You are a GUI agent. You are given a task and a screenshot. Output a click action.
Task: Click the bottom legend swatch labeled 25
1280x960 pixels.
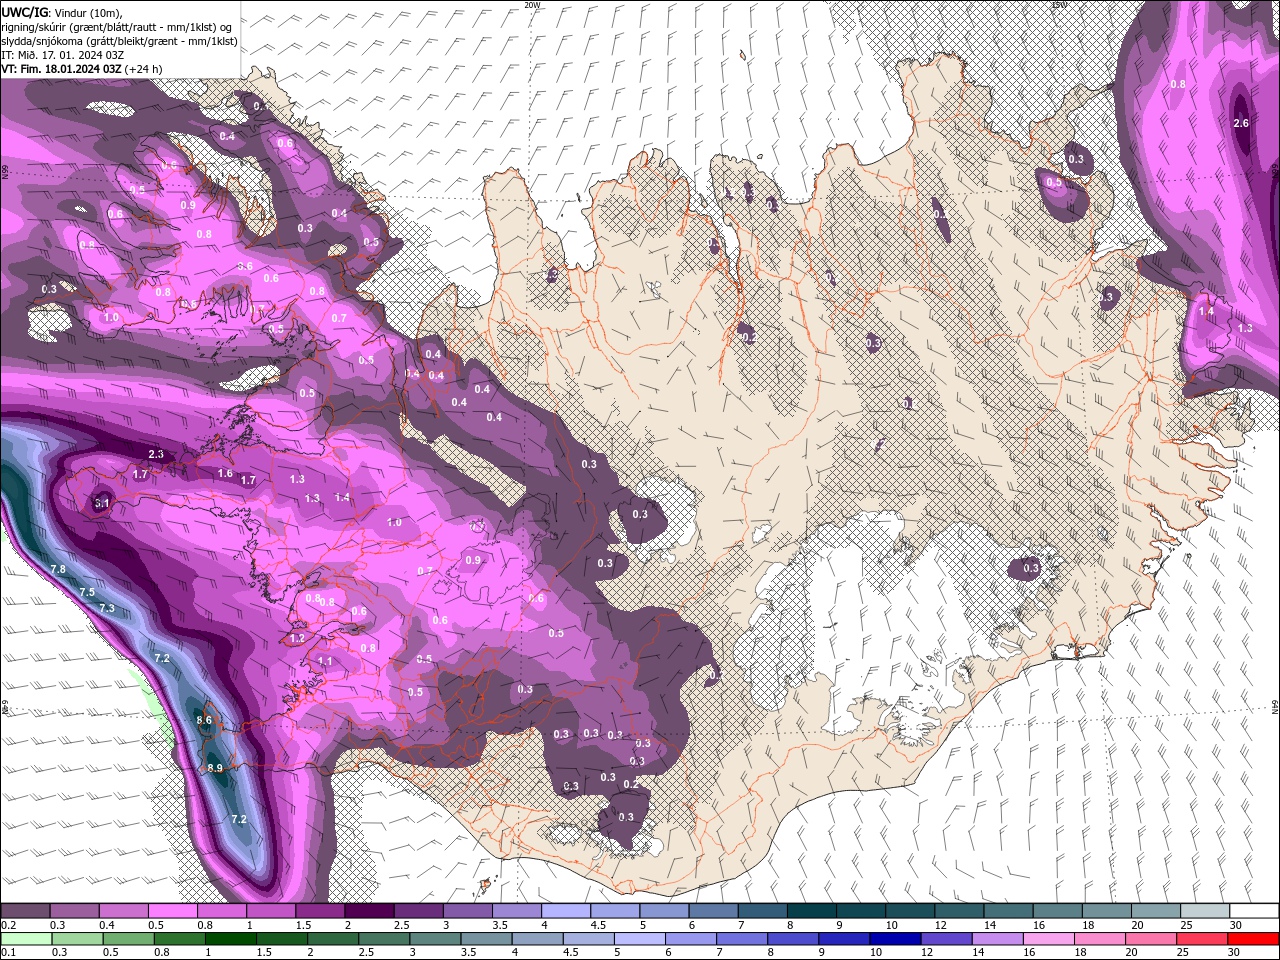(1203, 939)
